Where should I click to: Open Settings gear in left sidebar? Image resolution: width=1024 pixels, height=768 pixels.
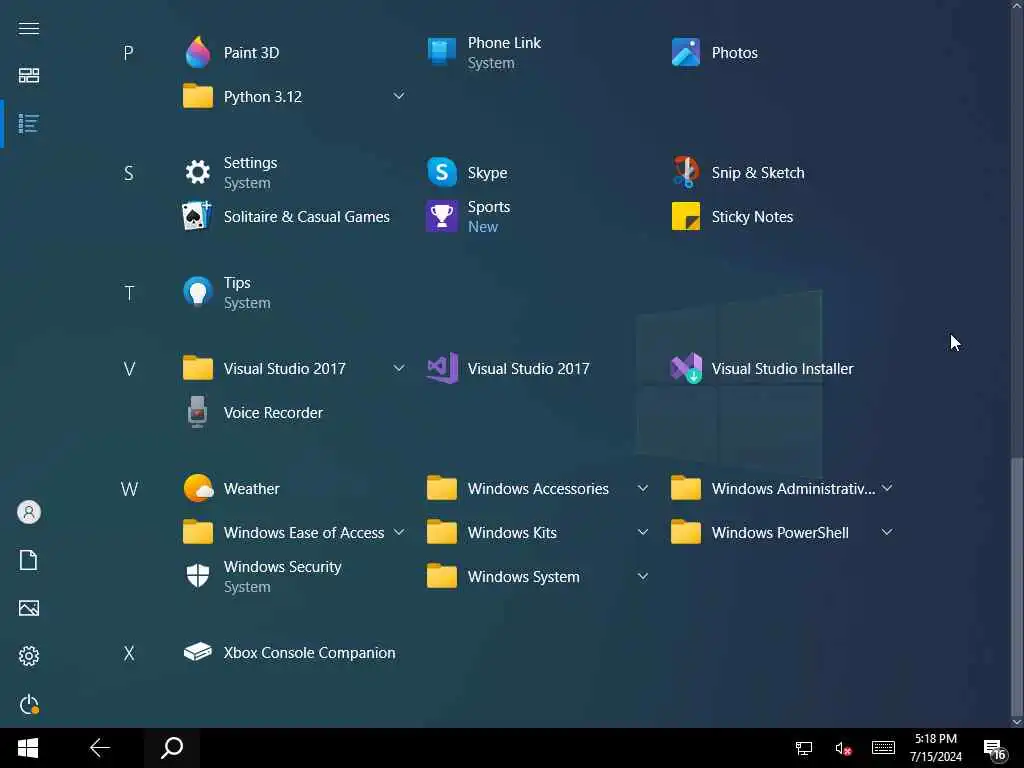29,656
